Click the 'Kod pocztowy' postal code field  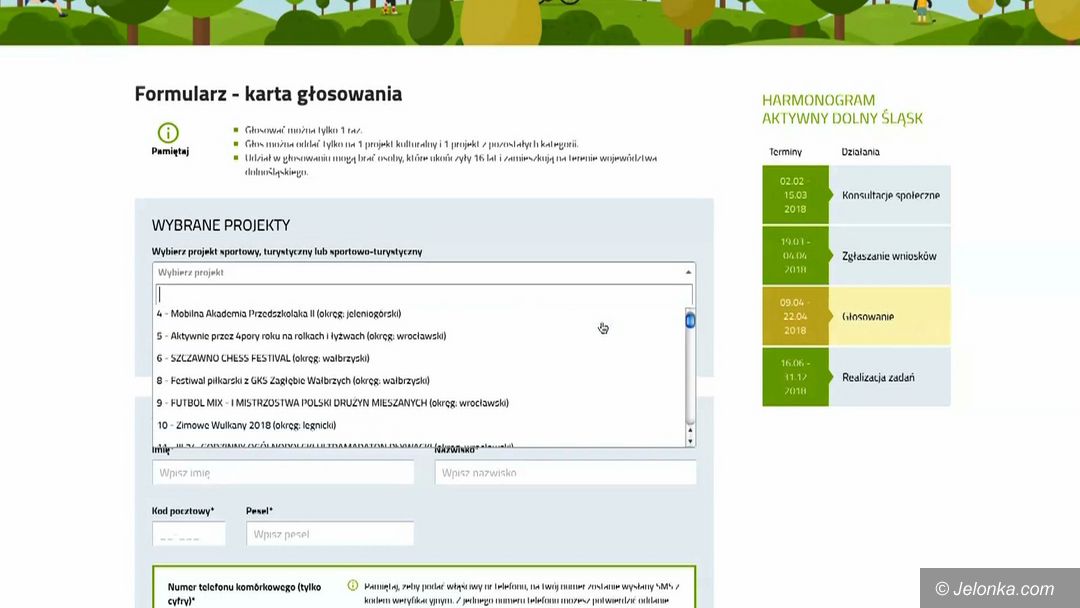(189, 534)
